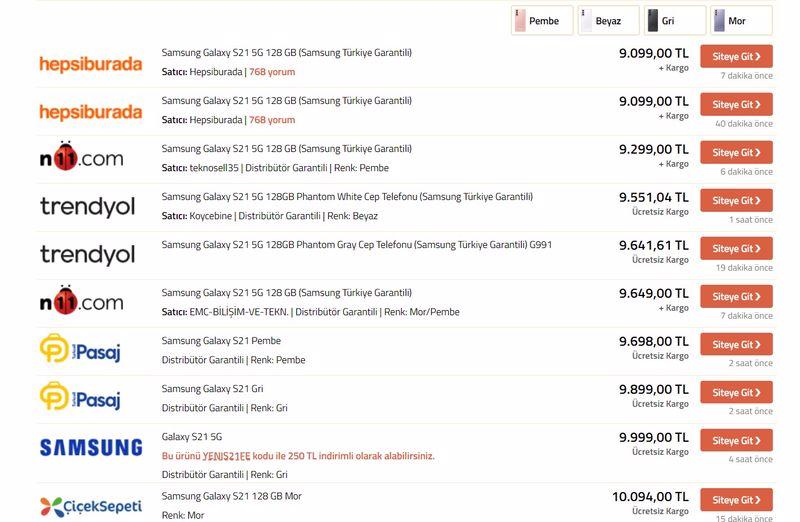The image size is (800, 522).
Task: Go to site for the 9.899,00 TL Pasaj offer
Action: (x=736, y=392)
